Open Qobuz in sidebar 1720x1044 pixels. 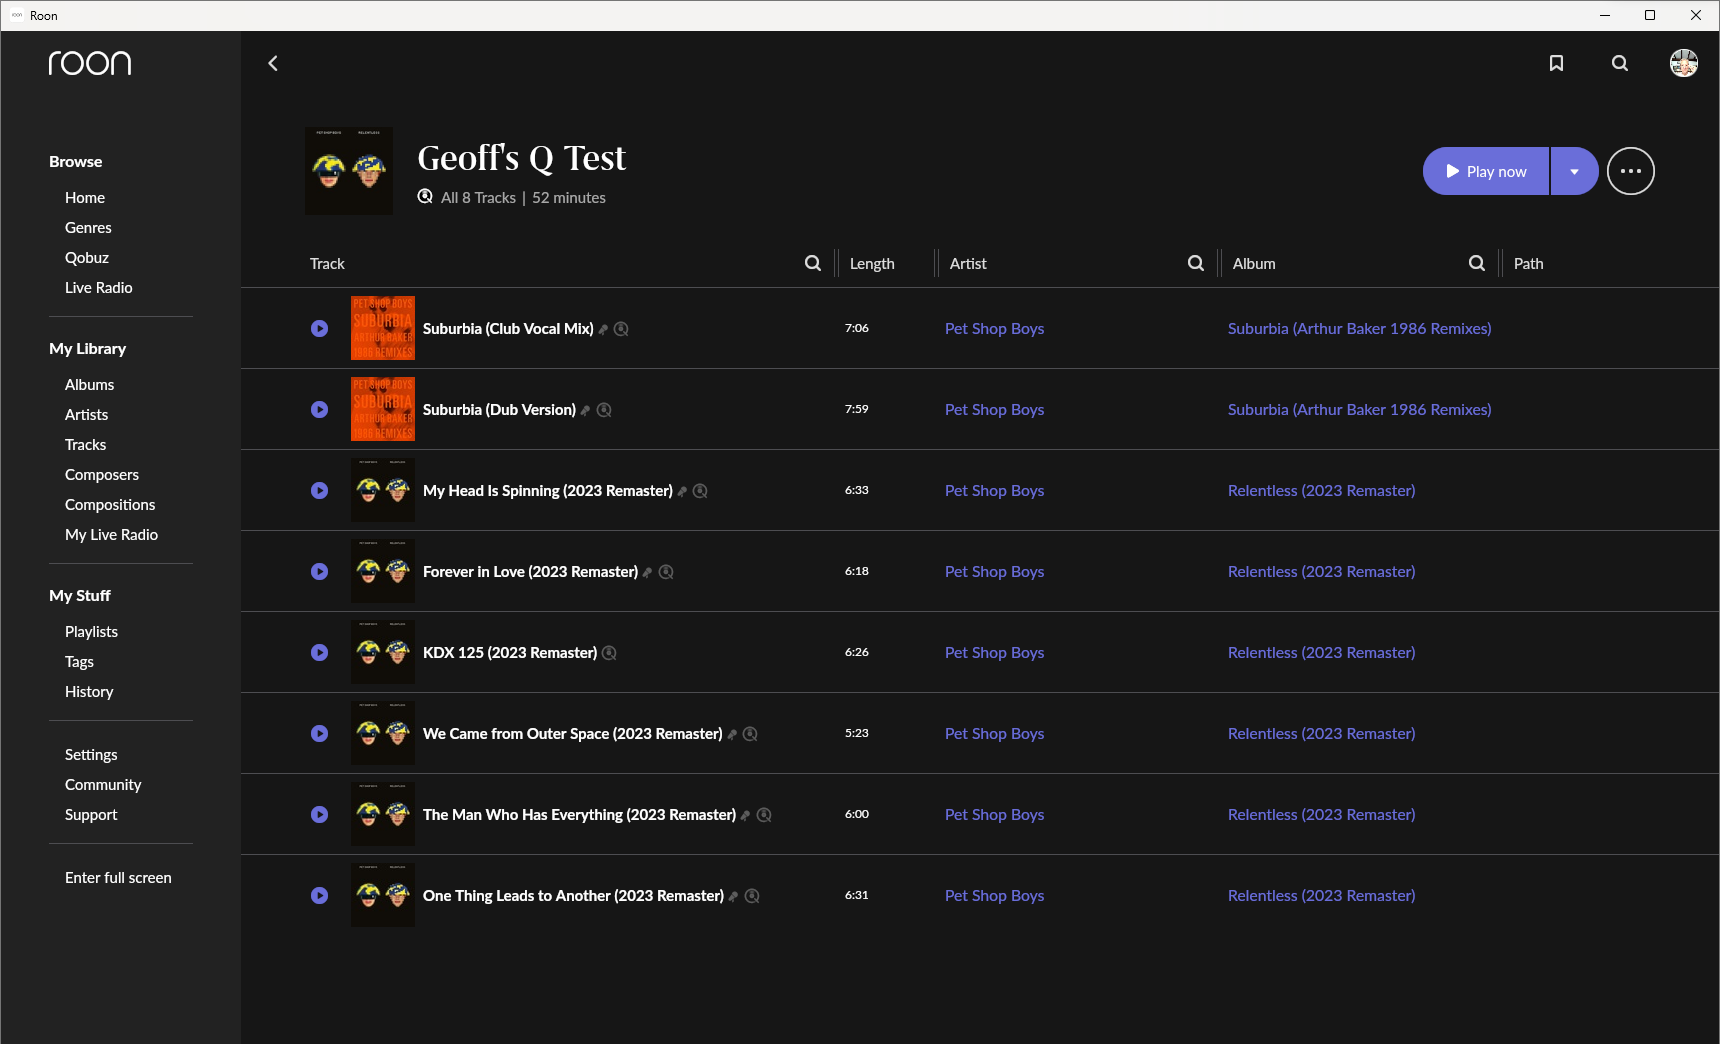87,258
